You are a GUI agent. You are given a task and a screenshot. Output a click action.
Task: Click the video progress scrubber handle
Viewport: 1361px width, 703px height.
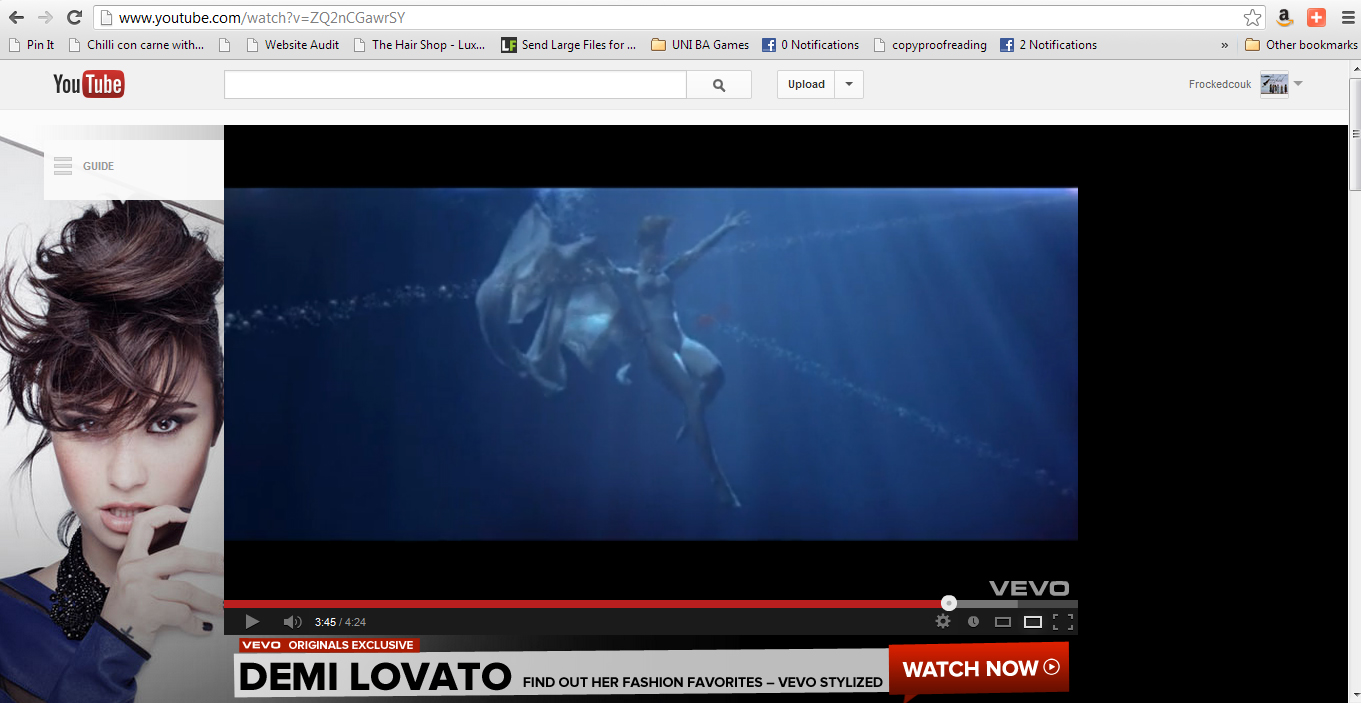[949, 603]
